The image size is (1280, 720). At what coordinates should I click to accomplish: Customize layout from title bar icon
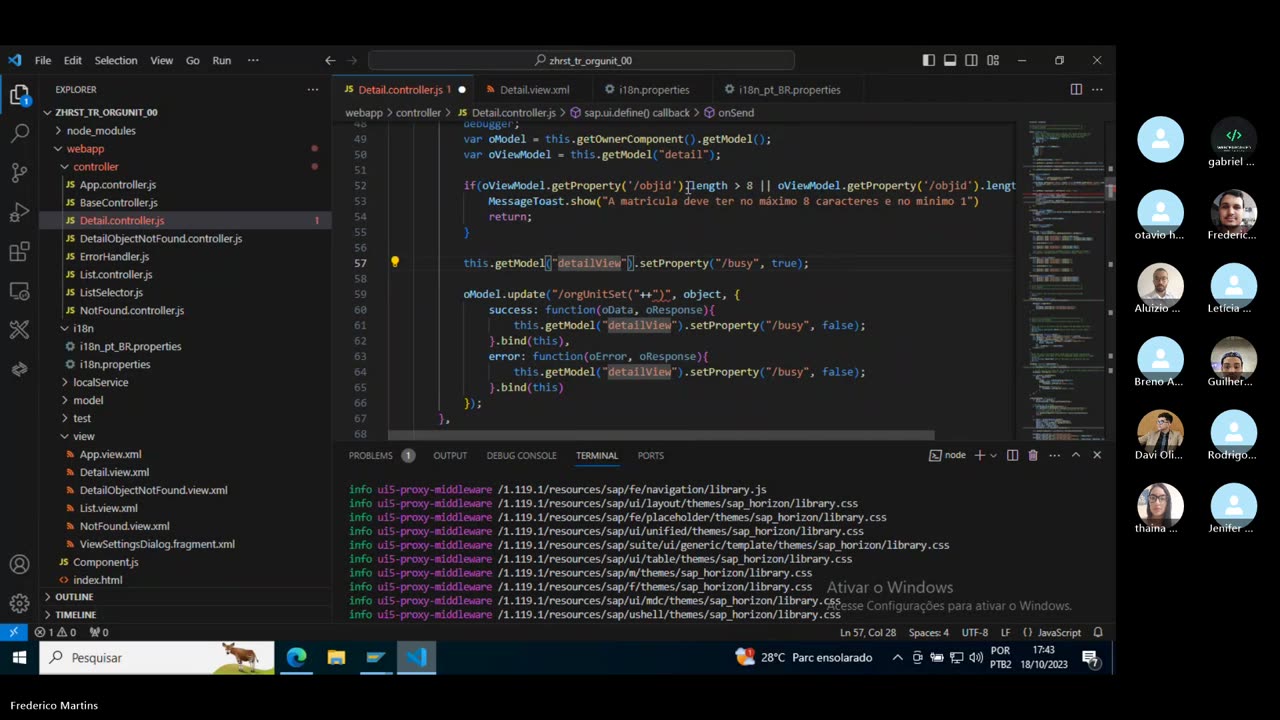click(992, 60)
